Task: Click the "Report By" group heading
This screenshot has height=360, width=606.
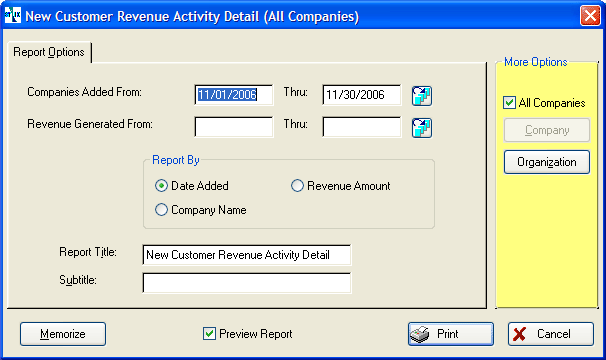Action: pyautogui.click(x=175, y=160)
